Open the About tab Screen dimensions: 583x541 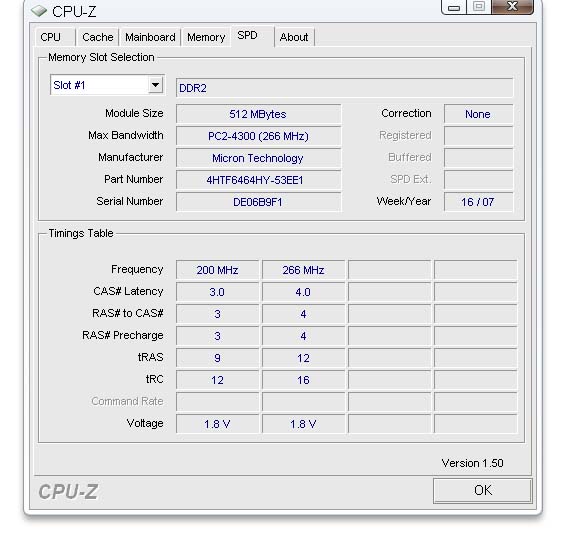coord(294,37)
